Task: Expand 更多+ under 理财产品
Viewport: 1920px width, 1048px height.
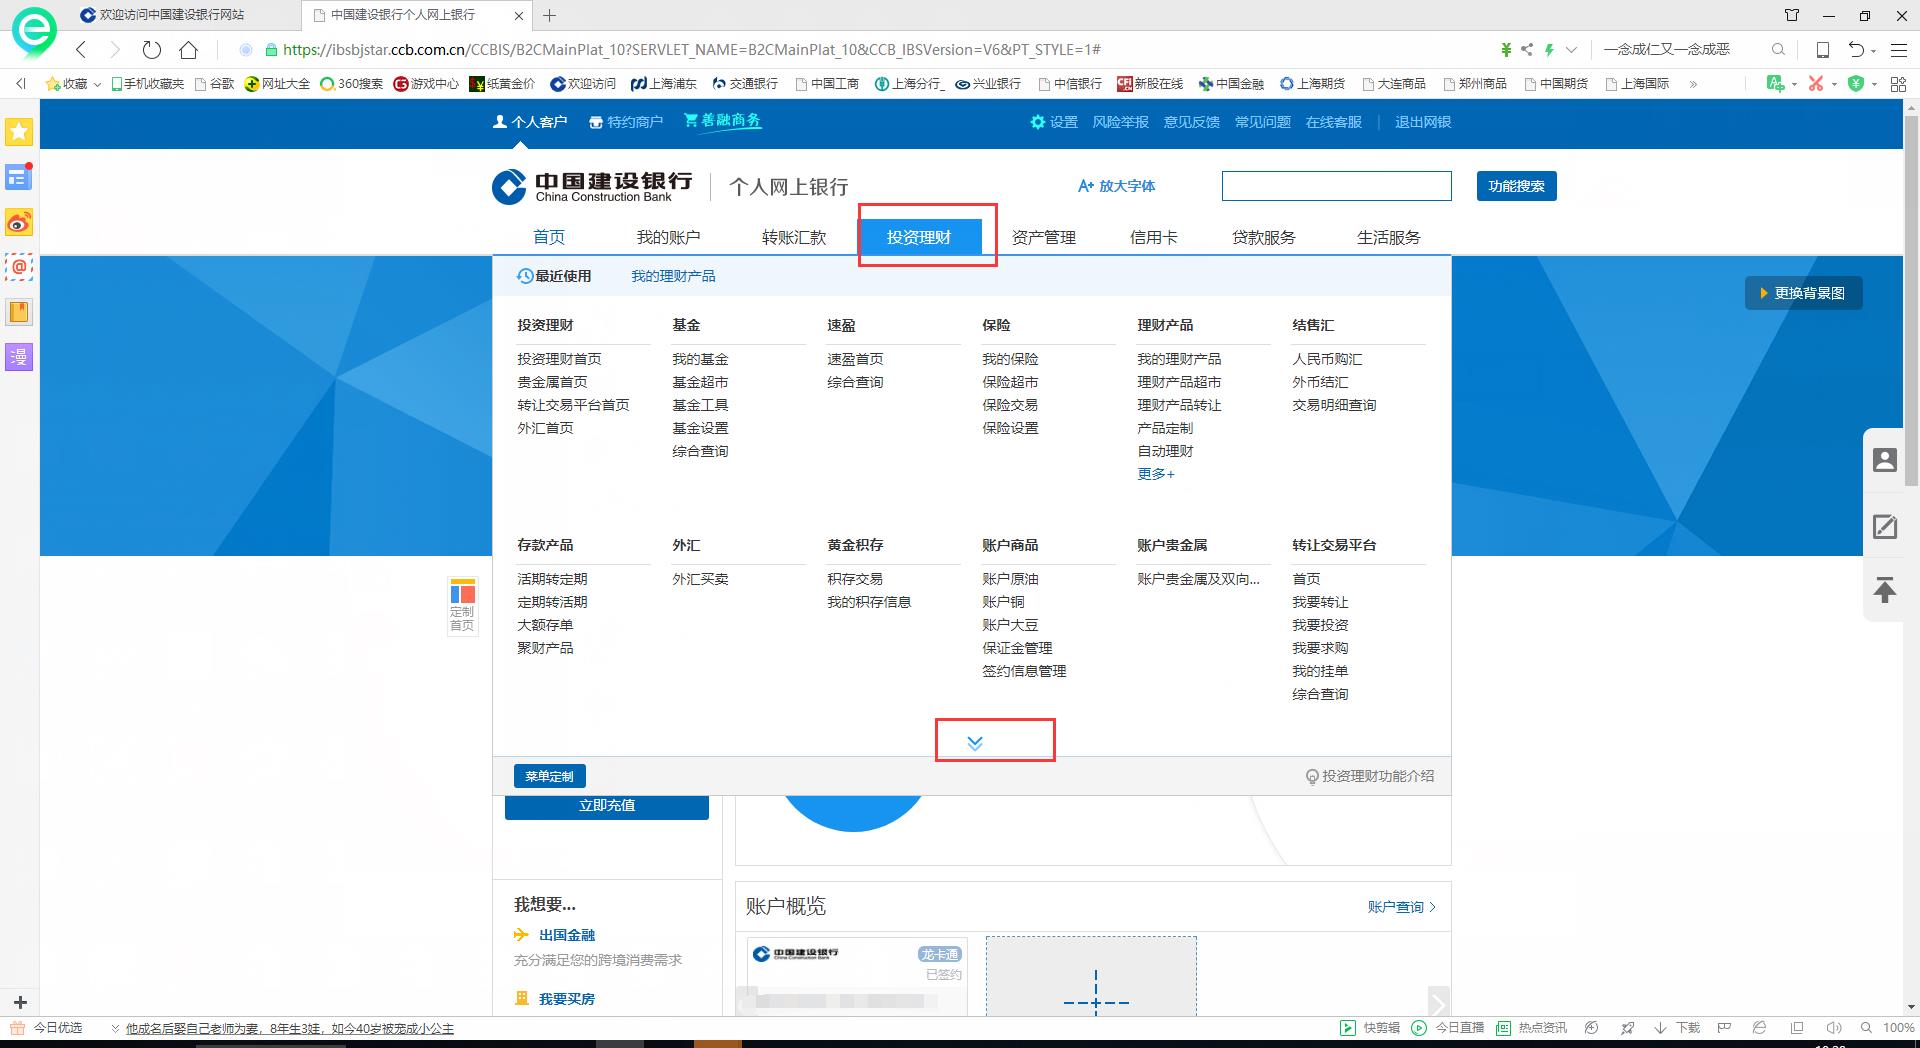Action: (1156, 474)
